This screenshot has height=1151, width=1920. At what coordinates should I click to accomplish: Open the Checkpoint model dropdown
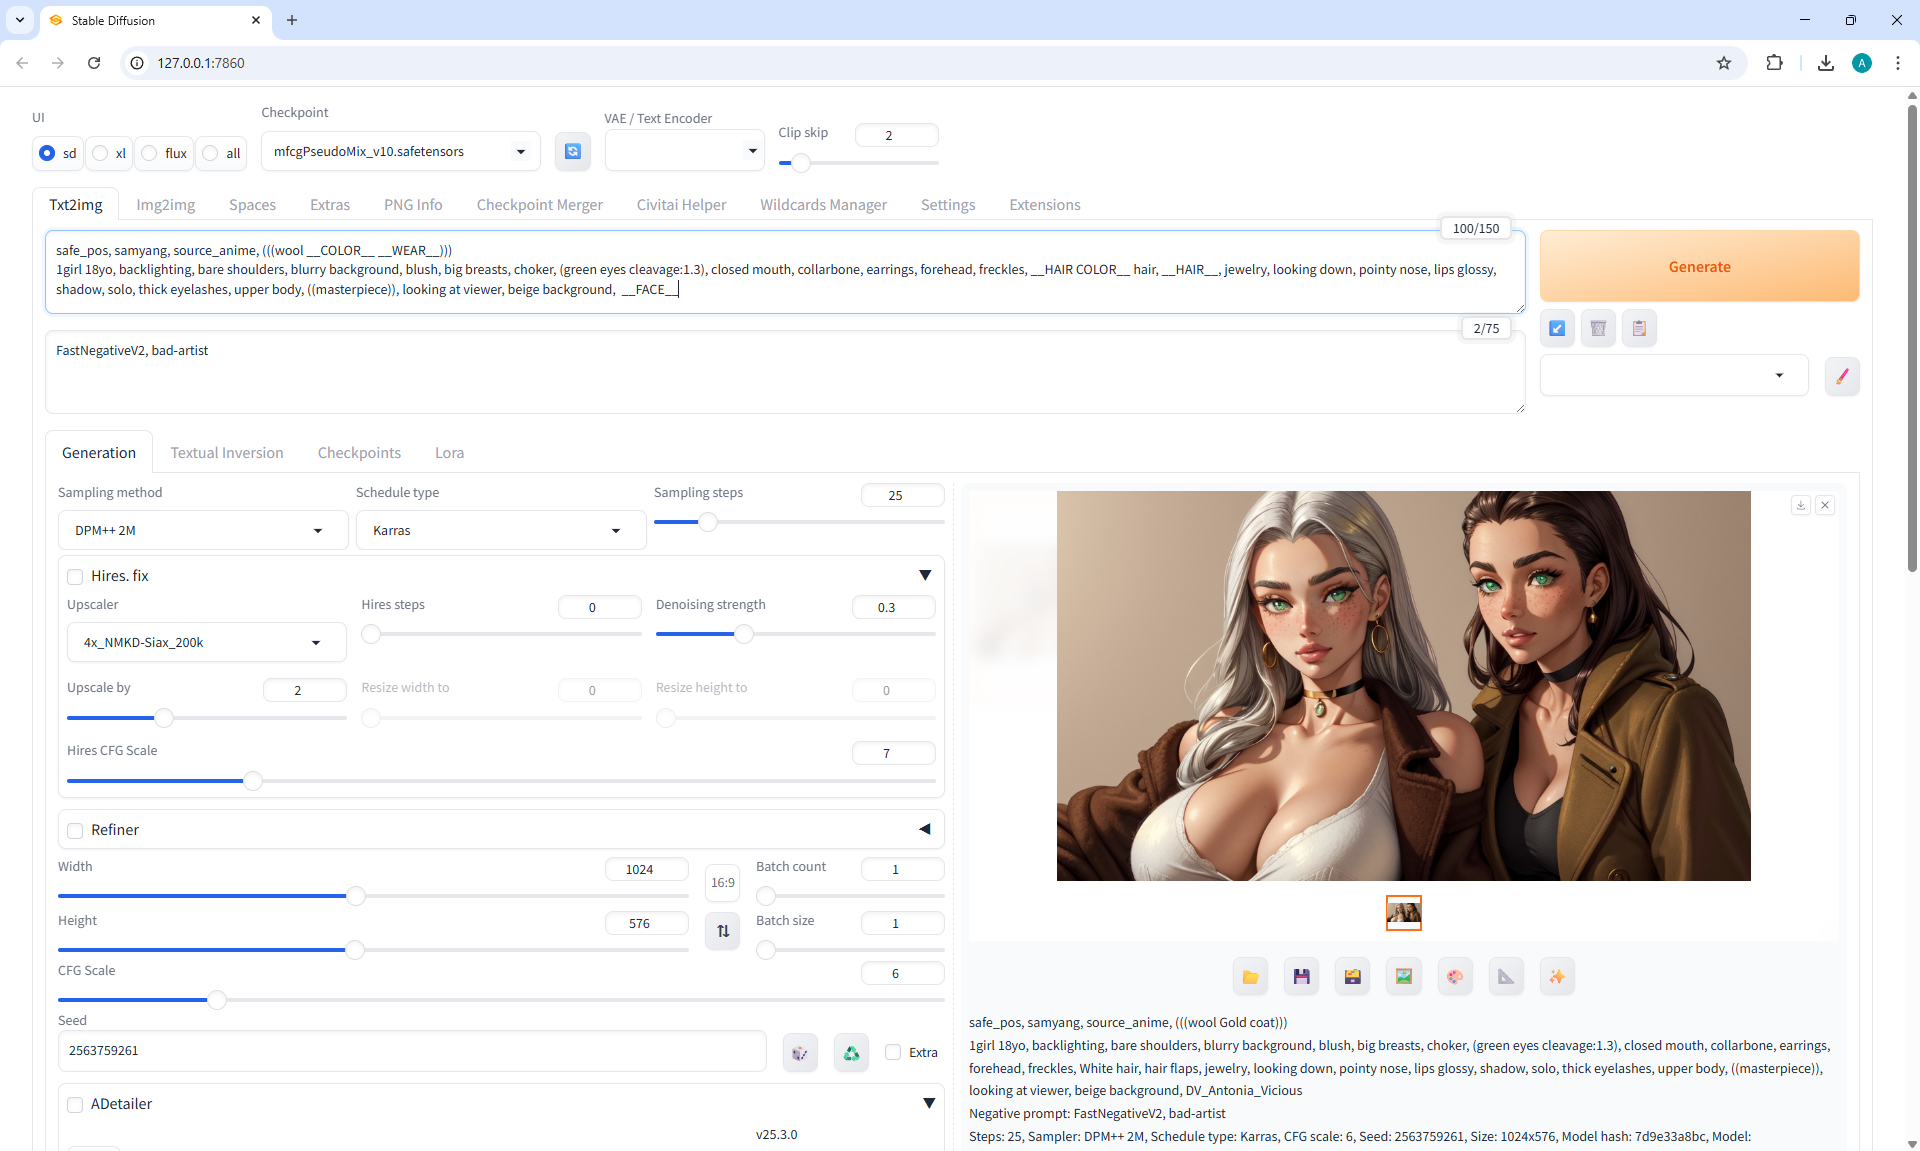400,151
